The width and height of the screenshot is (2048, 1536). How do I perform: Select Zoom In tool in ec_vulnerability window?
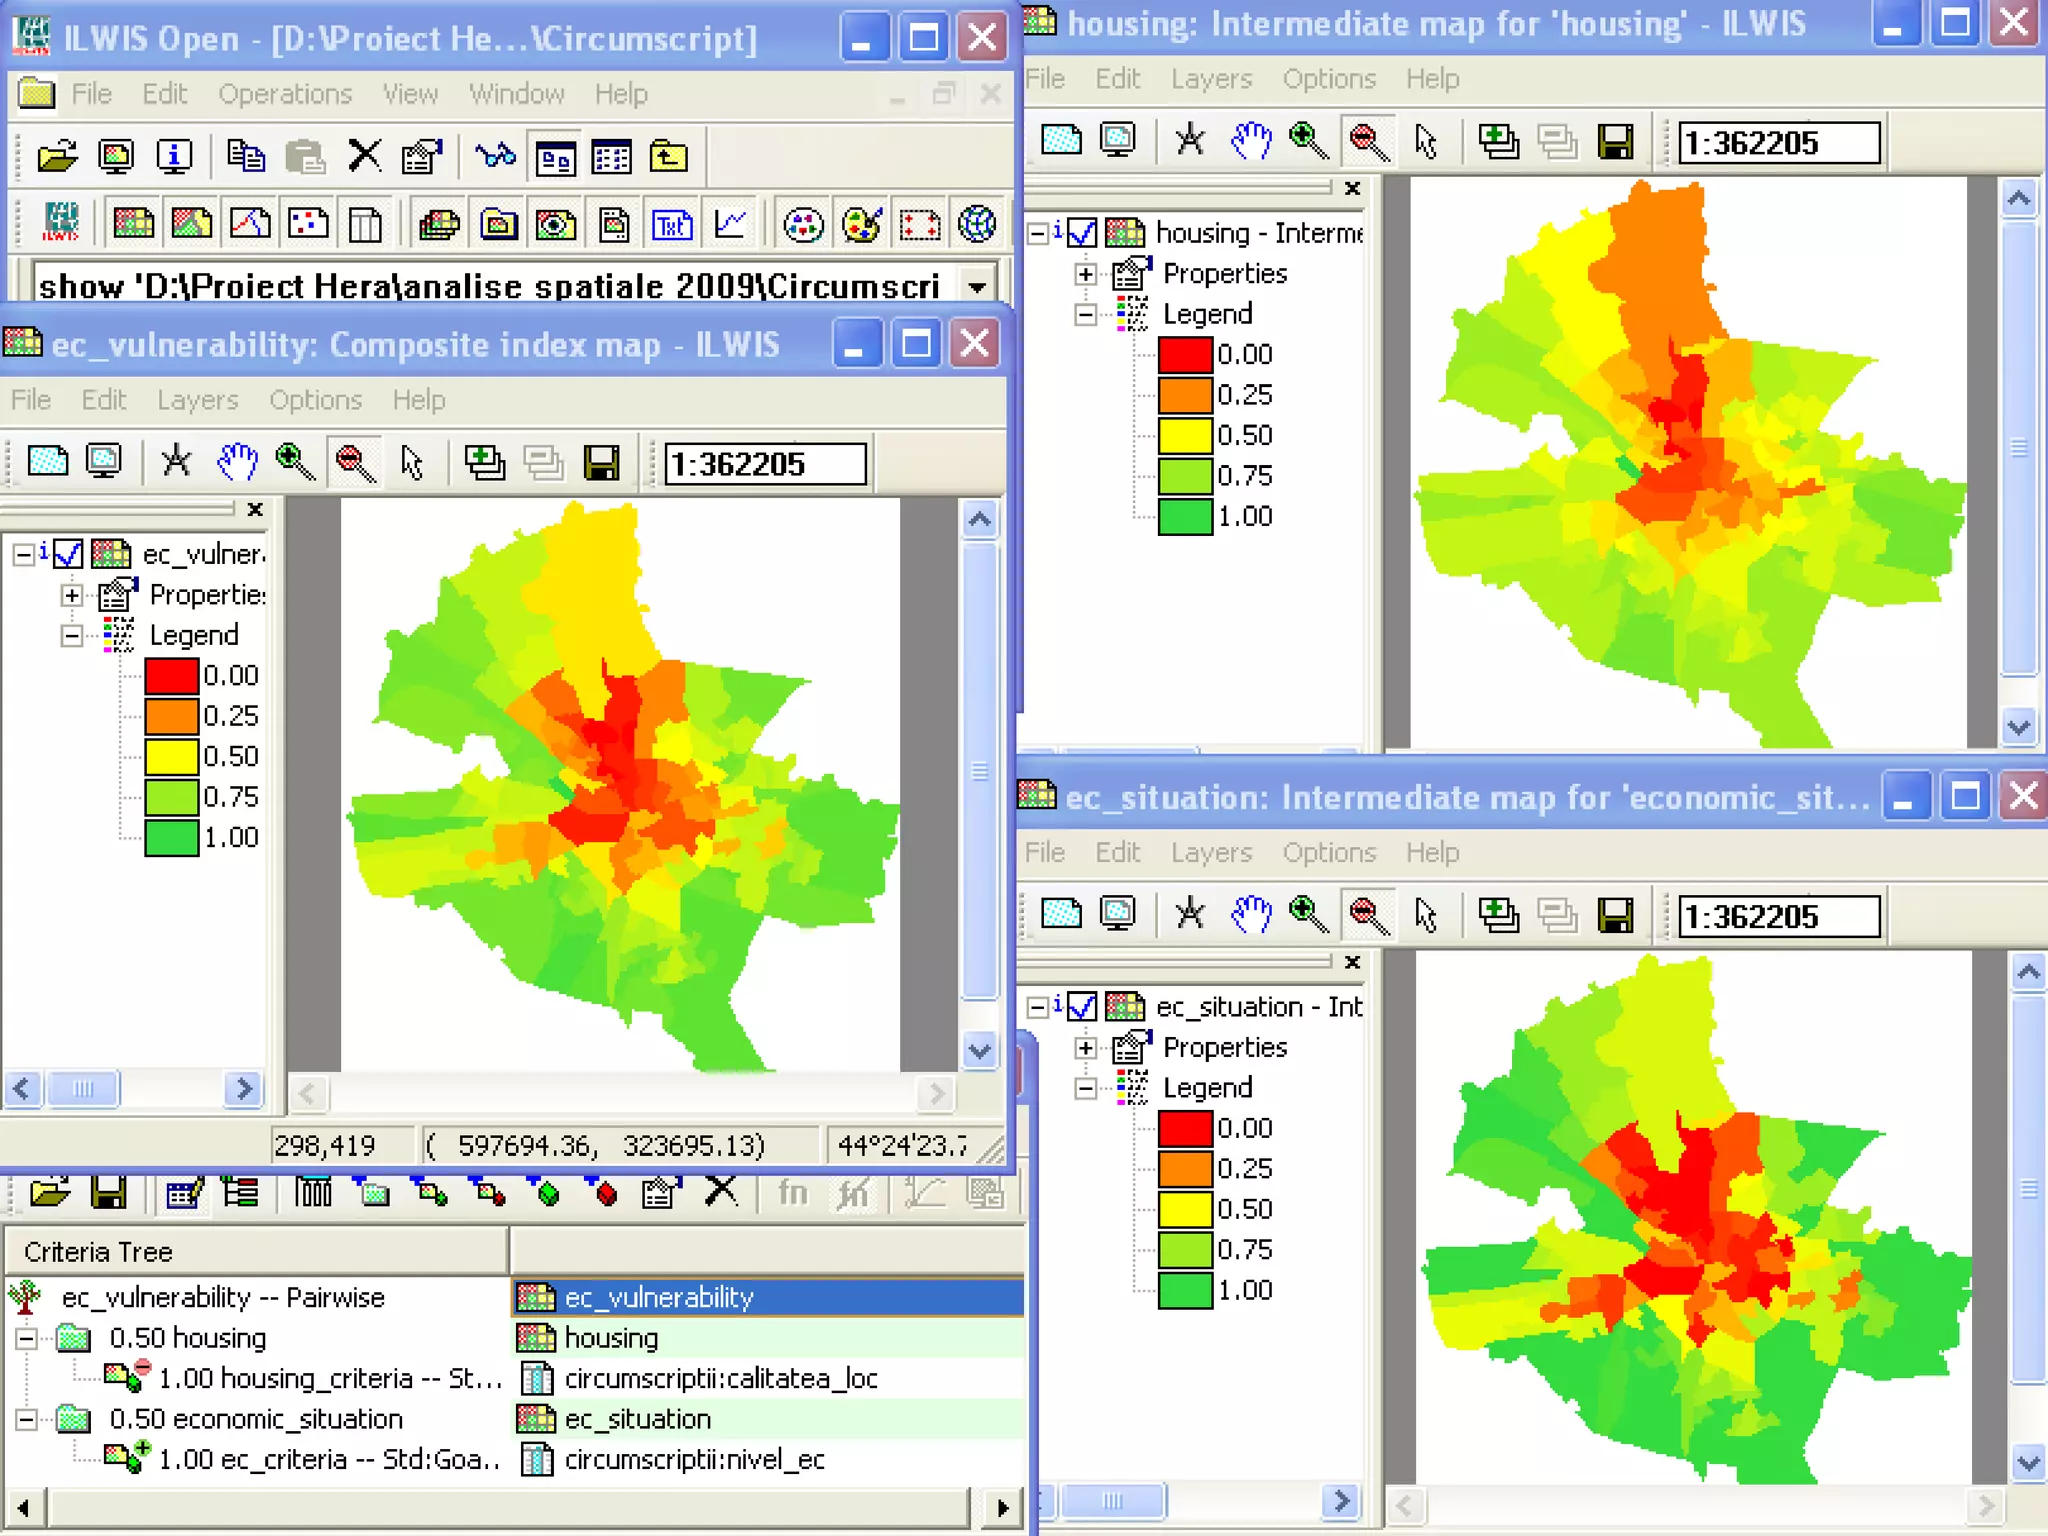294,462
